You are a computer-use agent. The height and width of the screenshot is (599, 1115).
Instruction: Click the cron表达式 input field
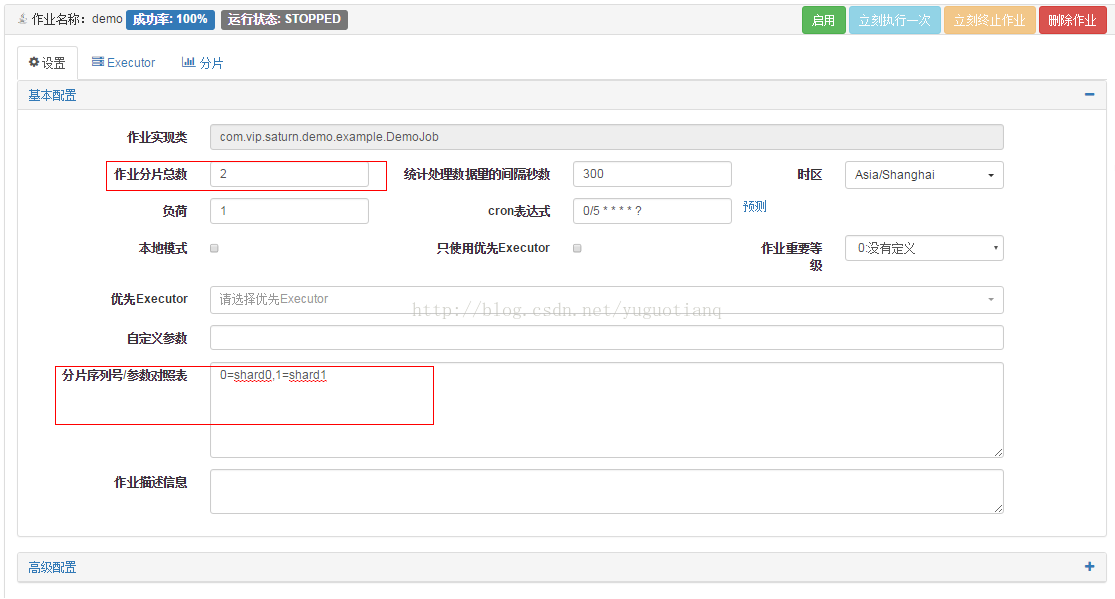tap(652, 211)
